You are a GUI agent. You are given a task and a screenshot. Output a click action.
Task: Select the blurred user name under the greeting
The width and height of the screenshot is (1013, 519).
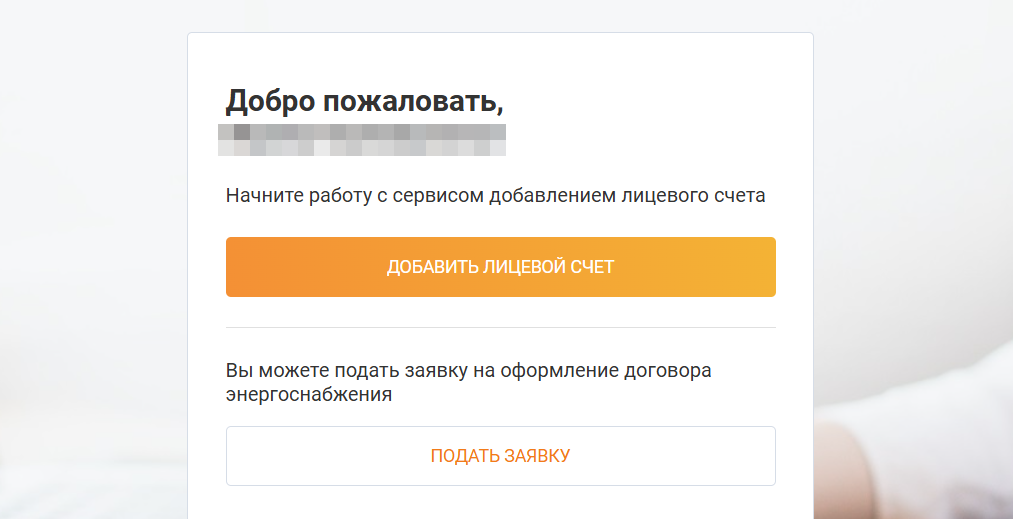point(361,140)
